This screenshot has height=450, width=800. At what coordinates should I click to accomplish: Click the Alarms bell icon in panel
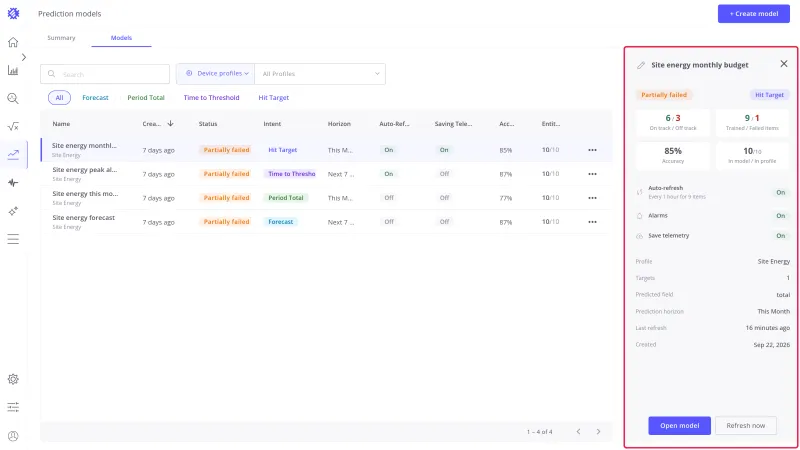point(639,216)
